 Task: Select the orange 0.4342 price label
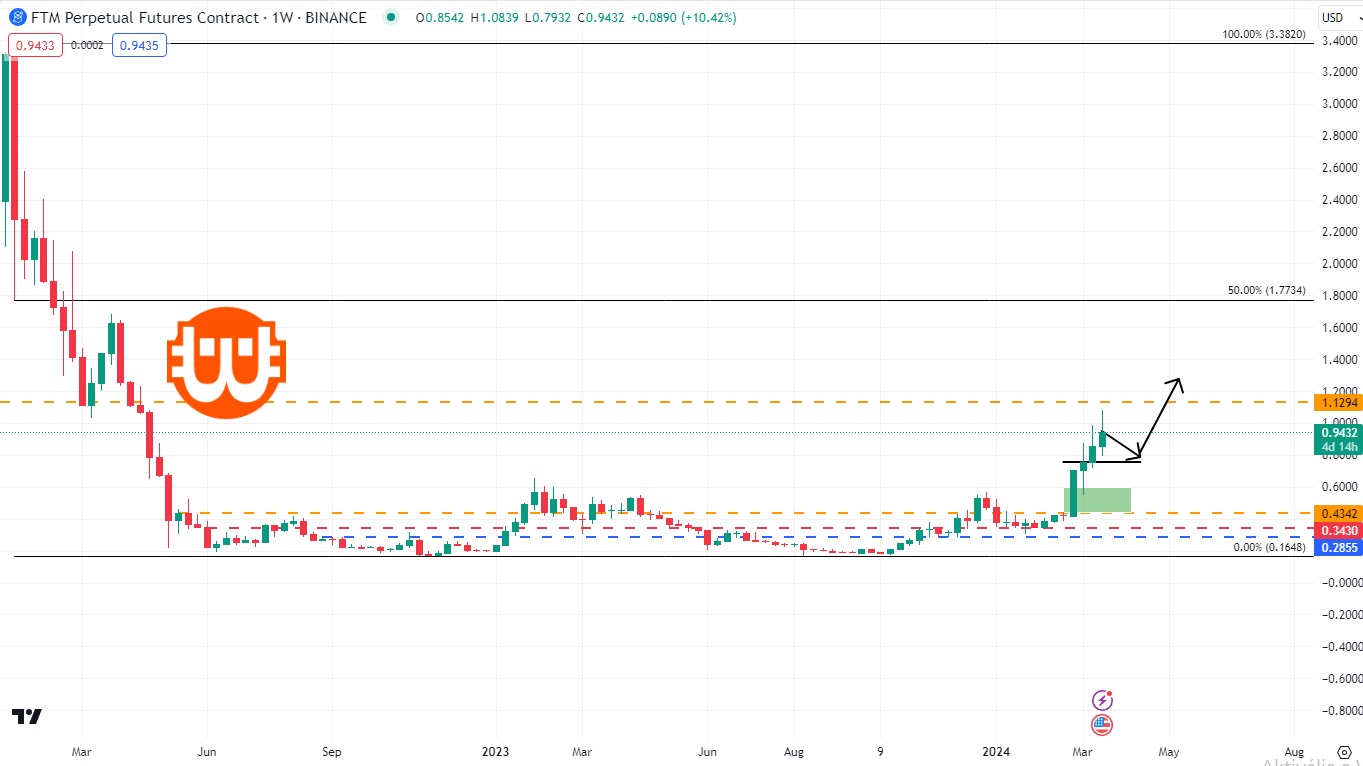click(1338, 513)
